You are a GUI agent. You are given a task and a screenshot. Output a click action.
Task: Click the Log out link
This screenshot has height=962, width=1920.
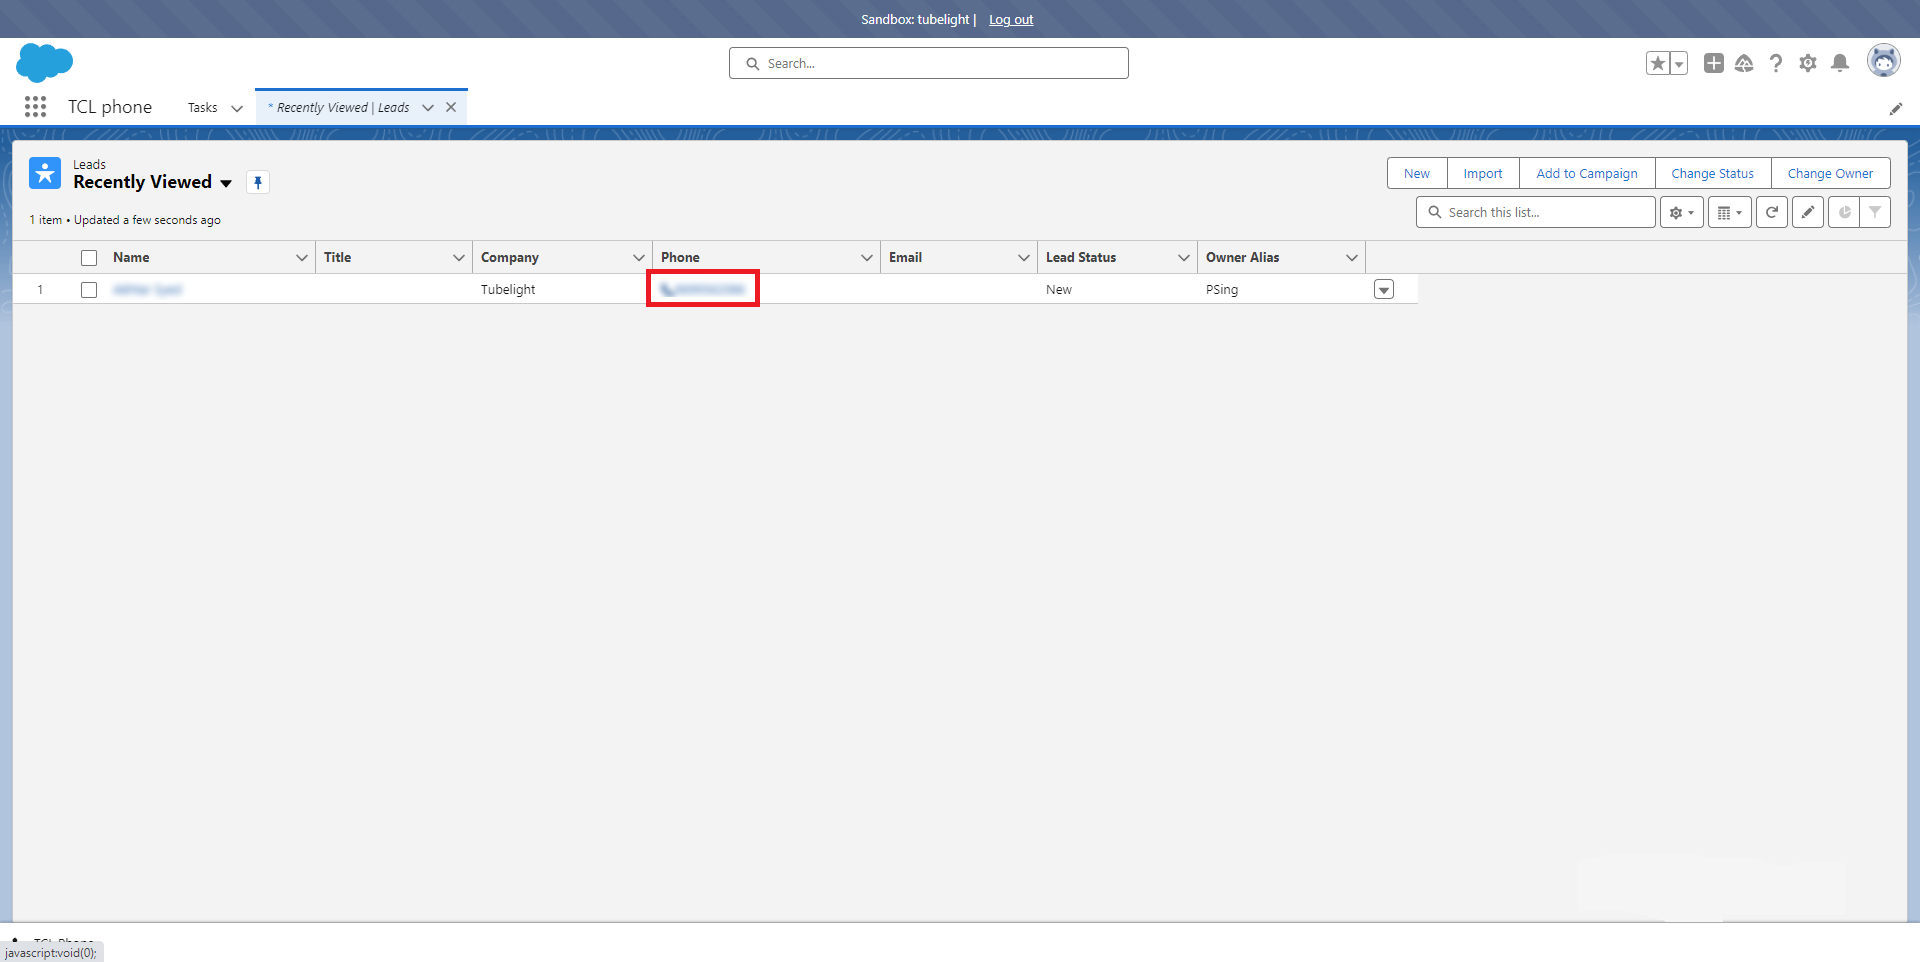[x=1010, y=20]
